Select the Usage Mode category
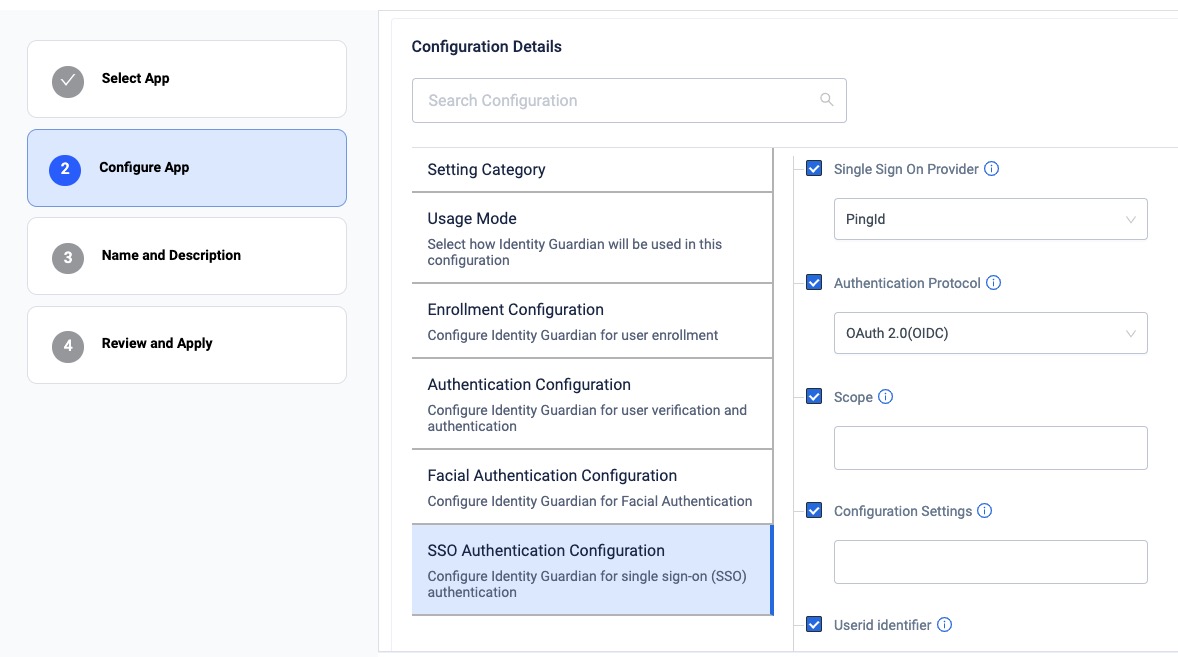Screen dimensions: 1178x657 (x=592, y=238)
